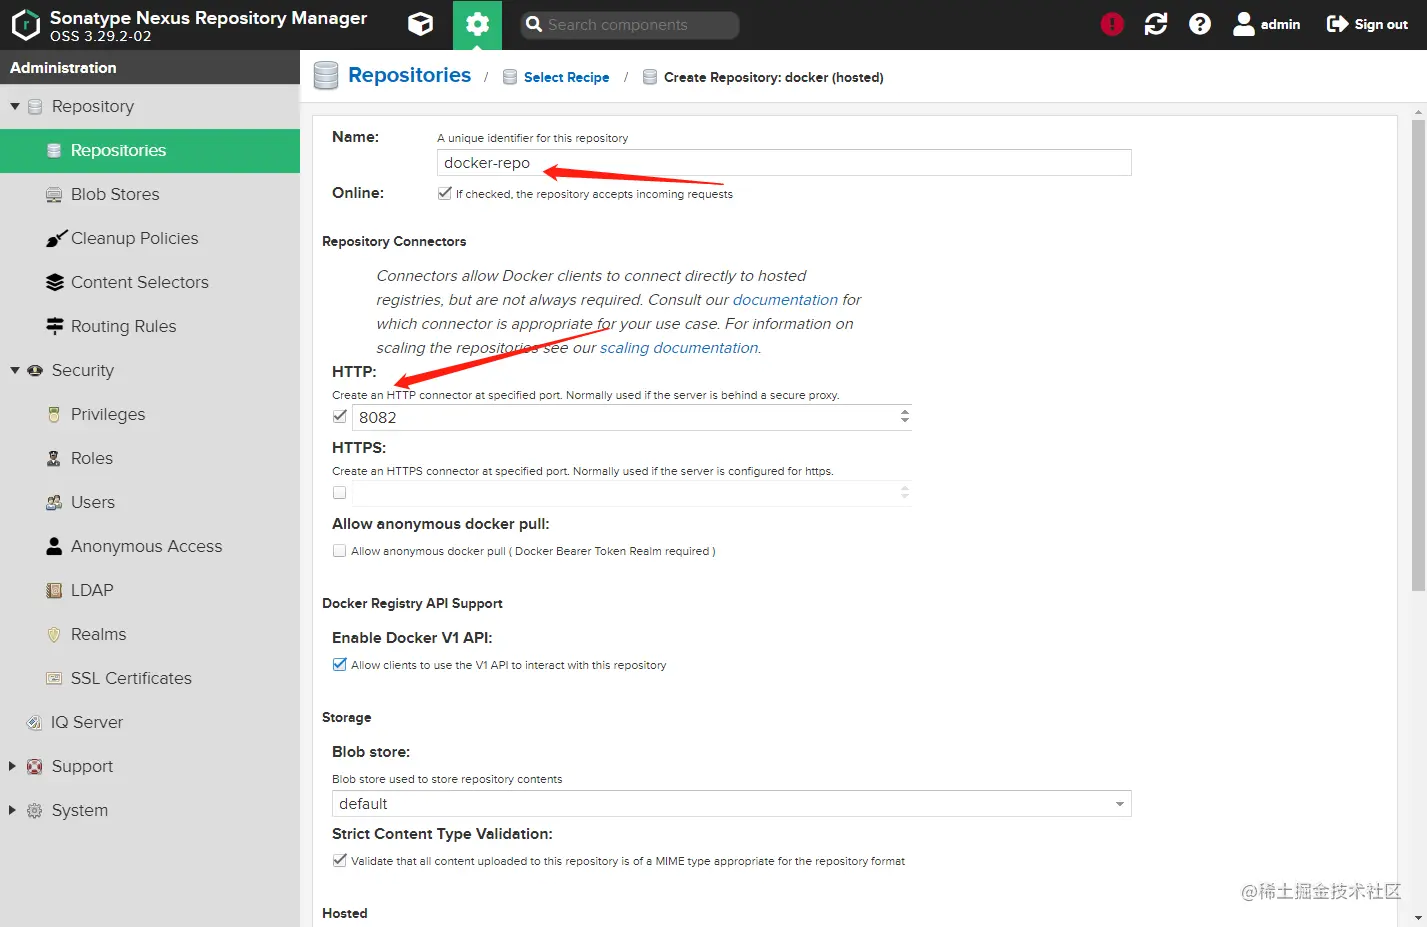Click the Sign out button text

(x=1381, y=25)
